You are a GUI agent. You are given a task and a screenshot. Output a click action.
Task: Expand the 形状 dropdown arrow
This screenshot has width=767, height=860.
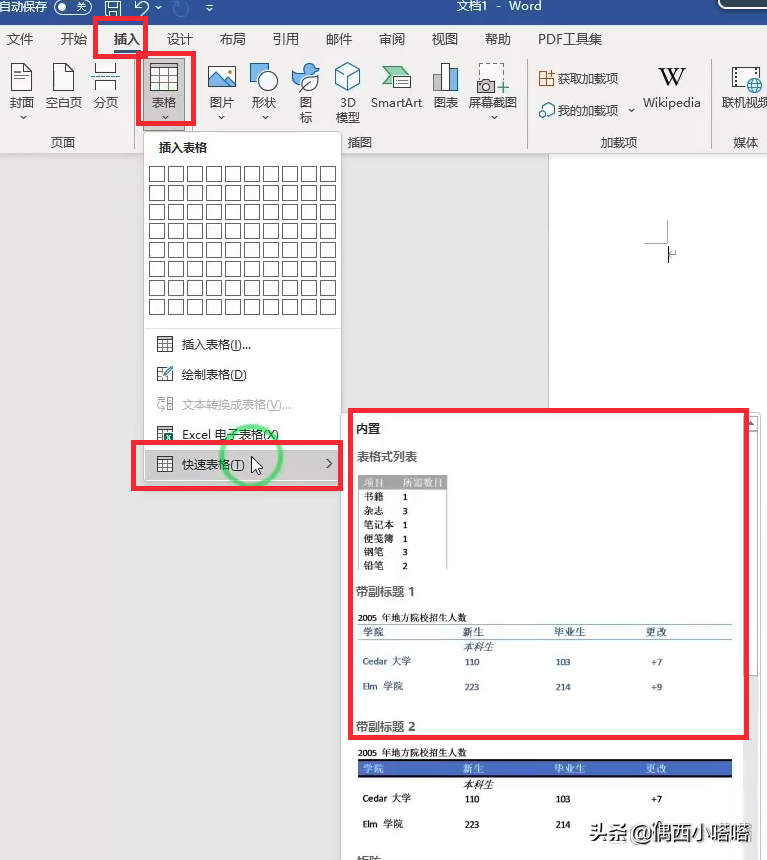[x=265, y=117]
